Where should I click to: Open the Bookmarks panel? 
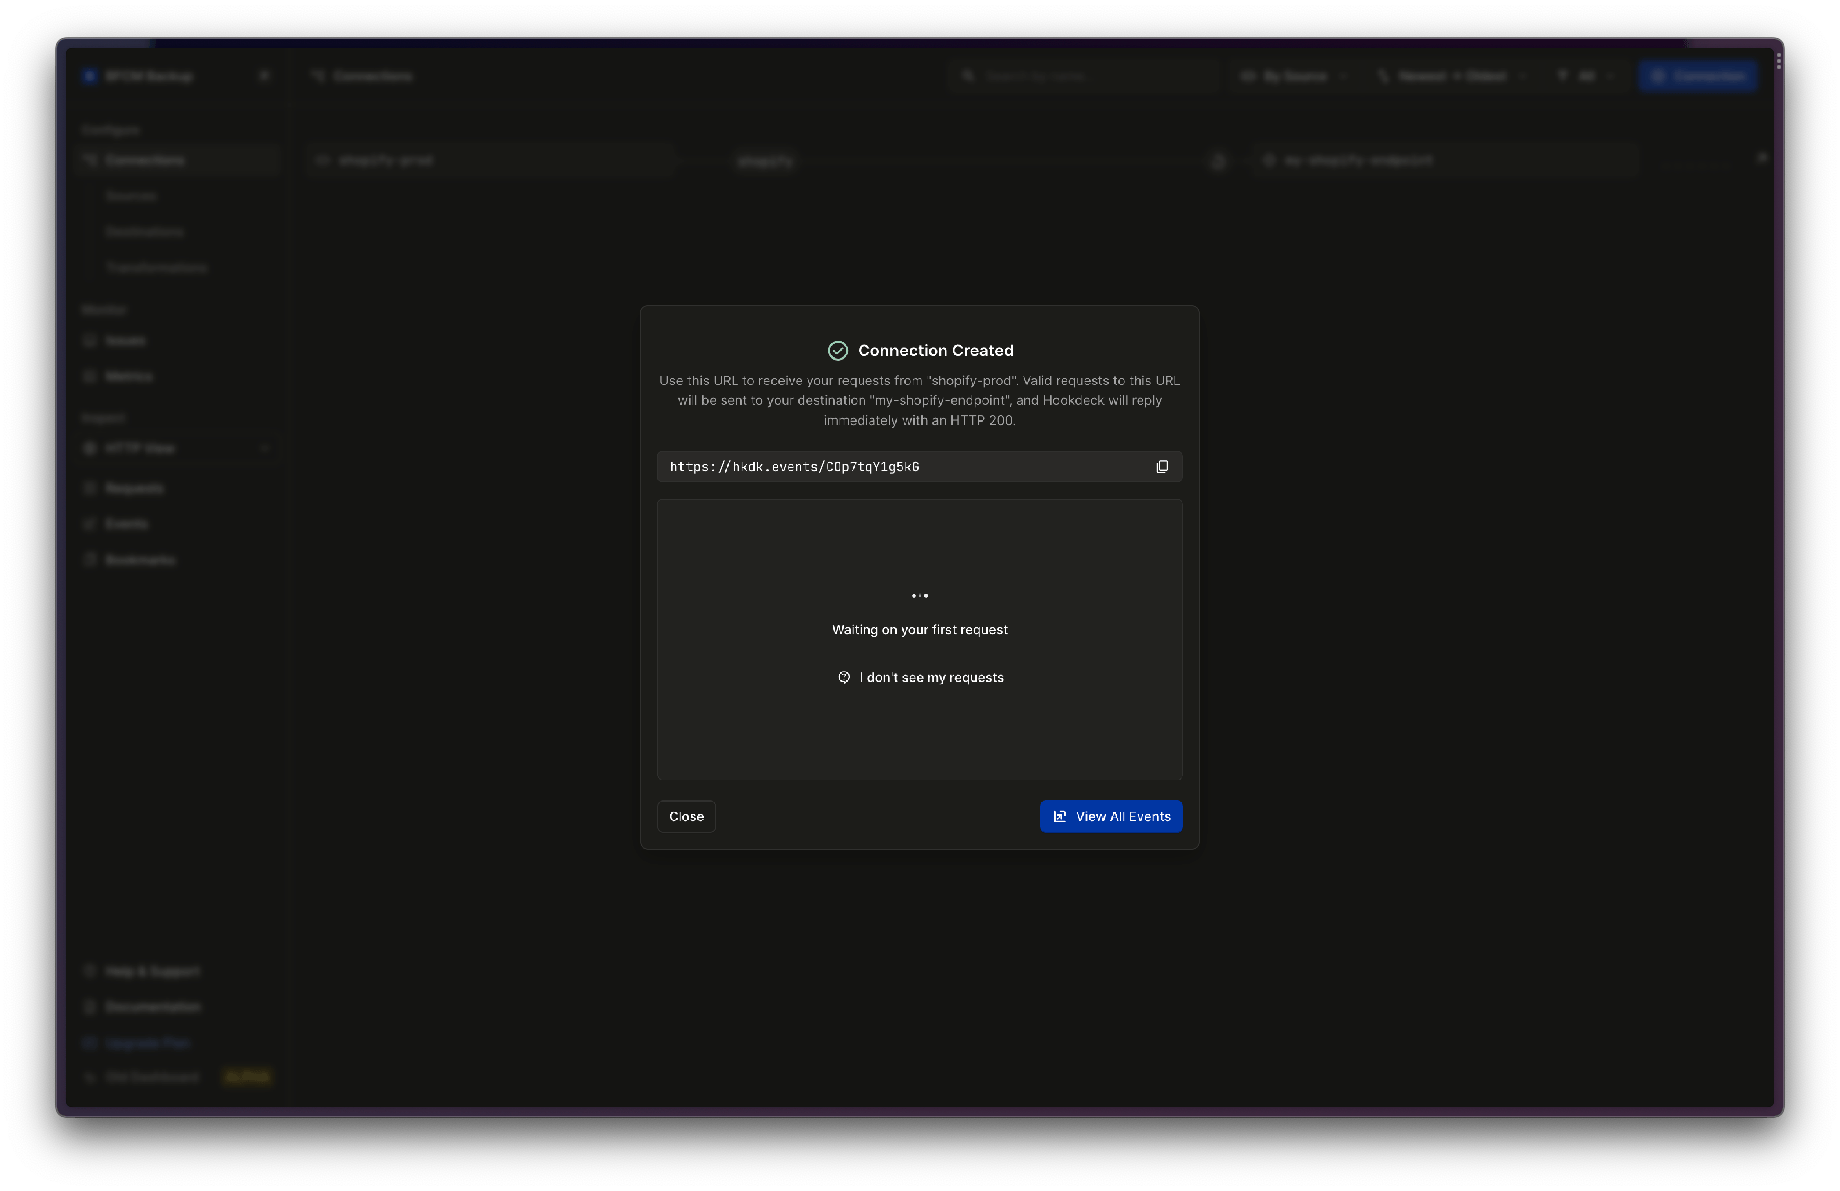click(x=139, y=559)
